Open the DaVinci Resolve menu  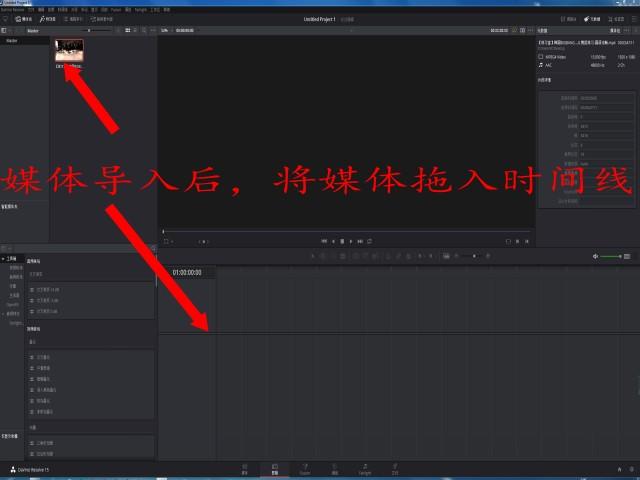[x=13, y=9]
